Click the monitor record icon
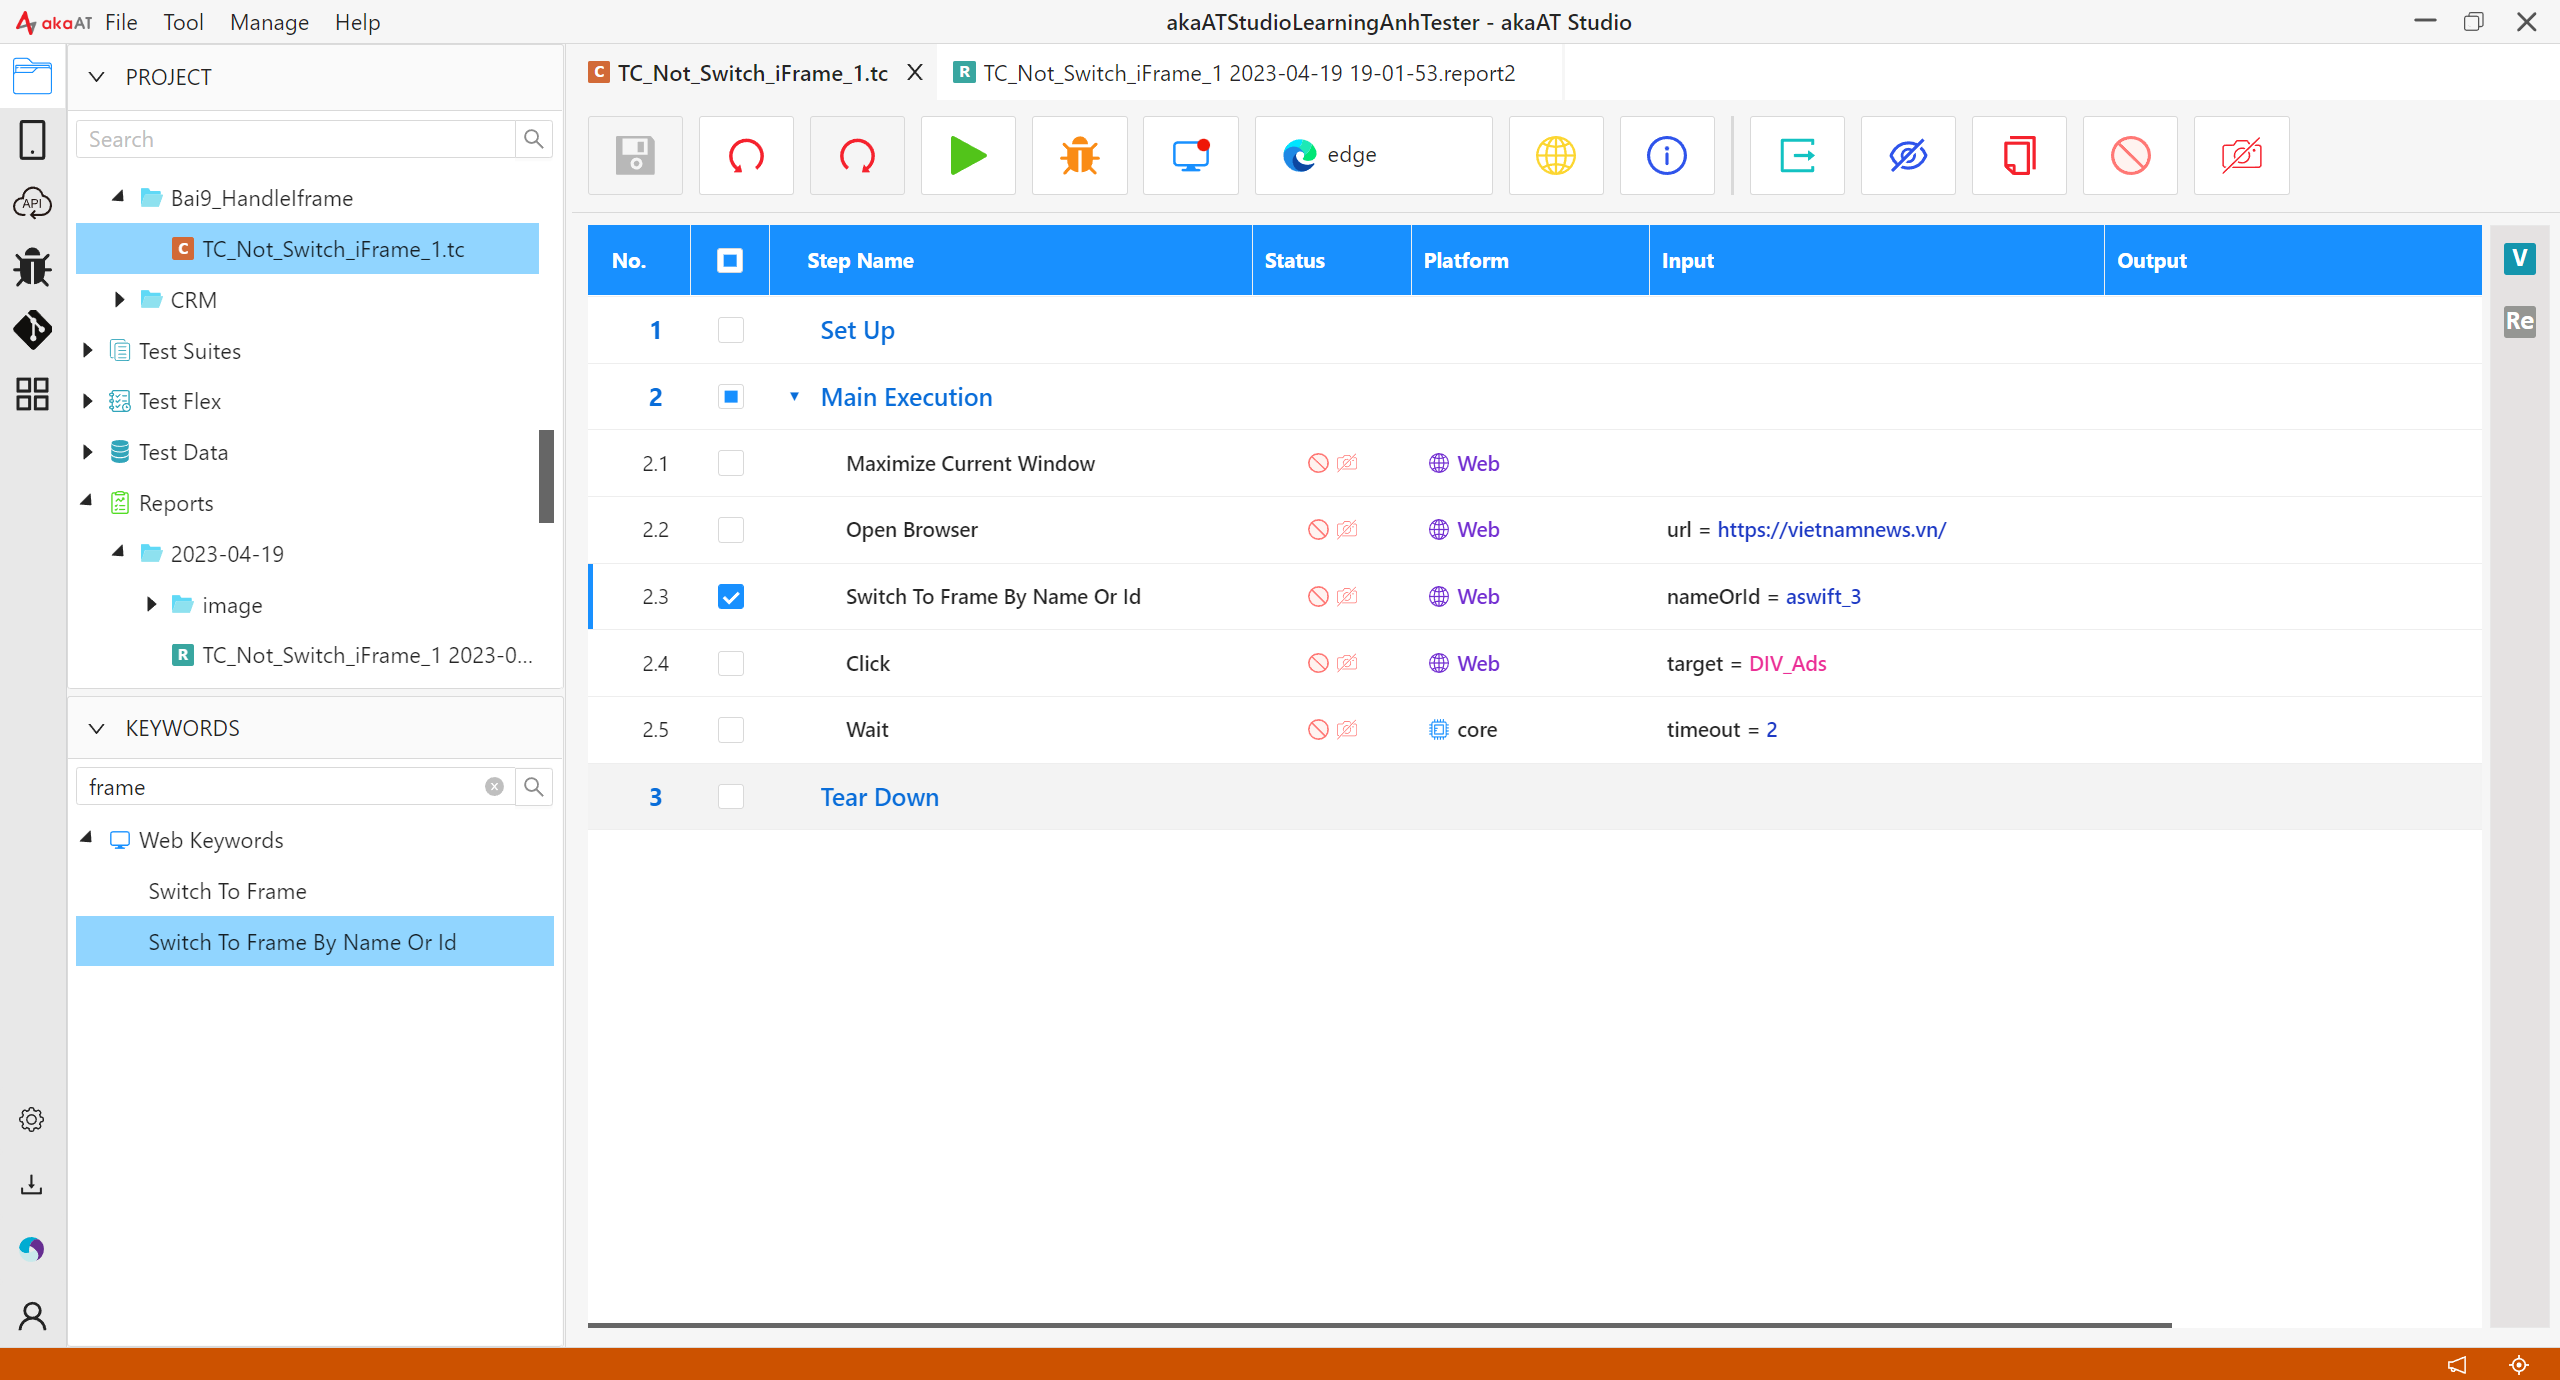 point(1190,155)
